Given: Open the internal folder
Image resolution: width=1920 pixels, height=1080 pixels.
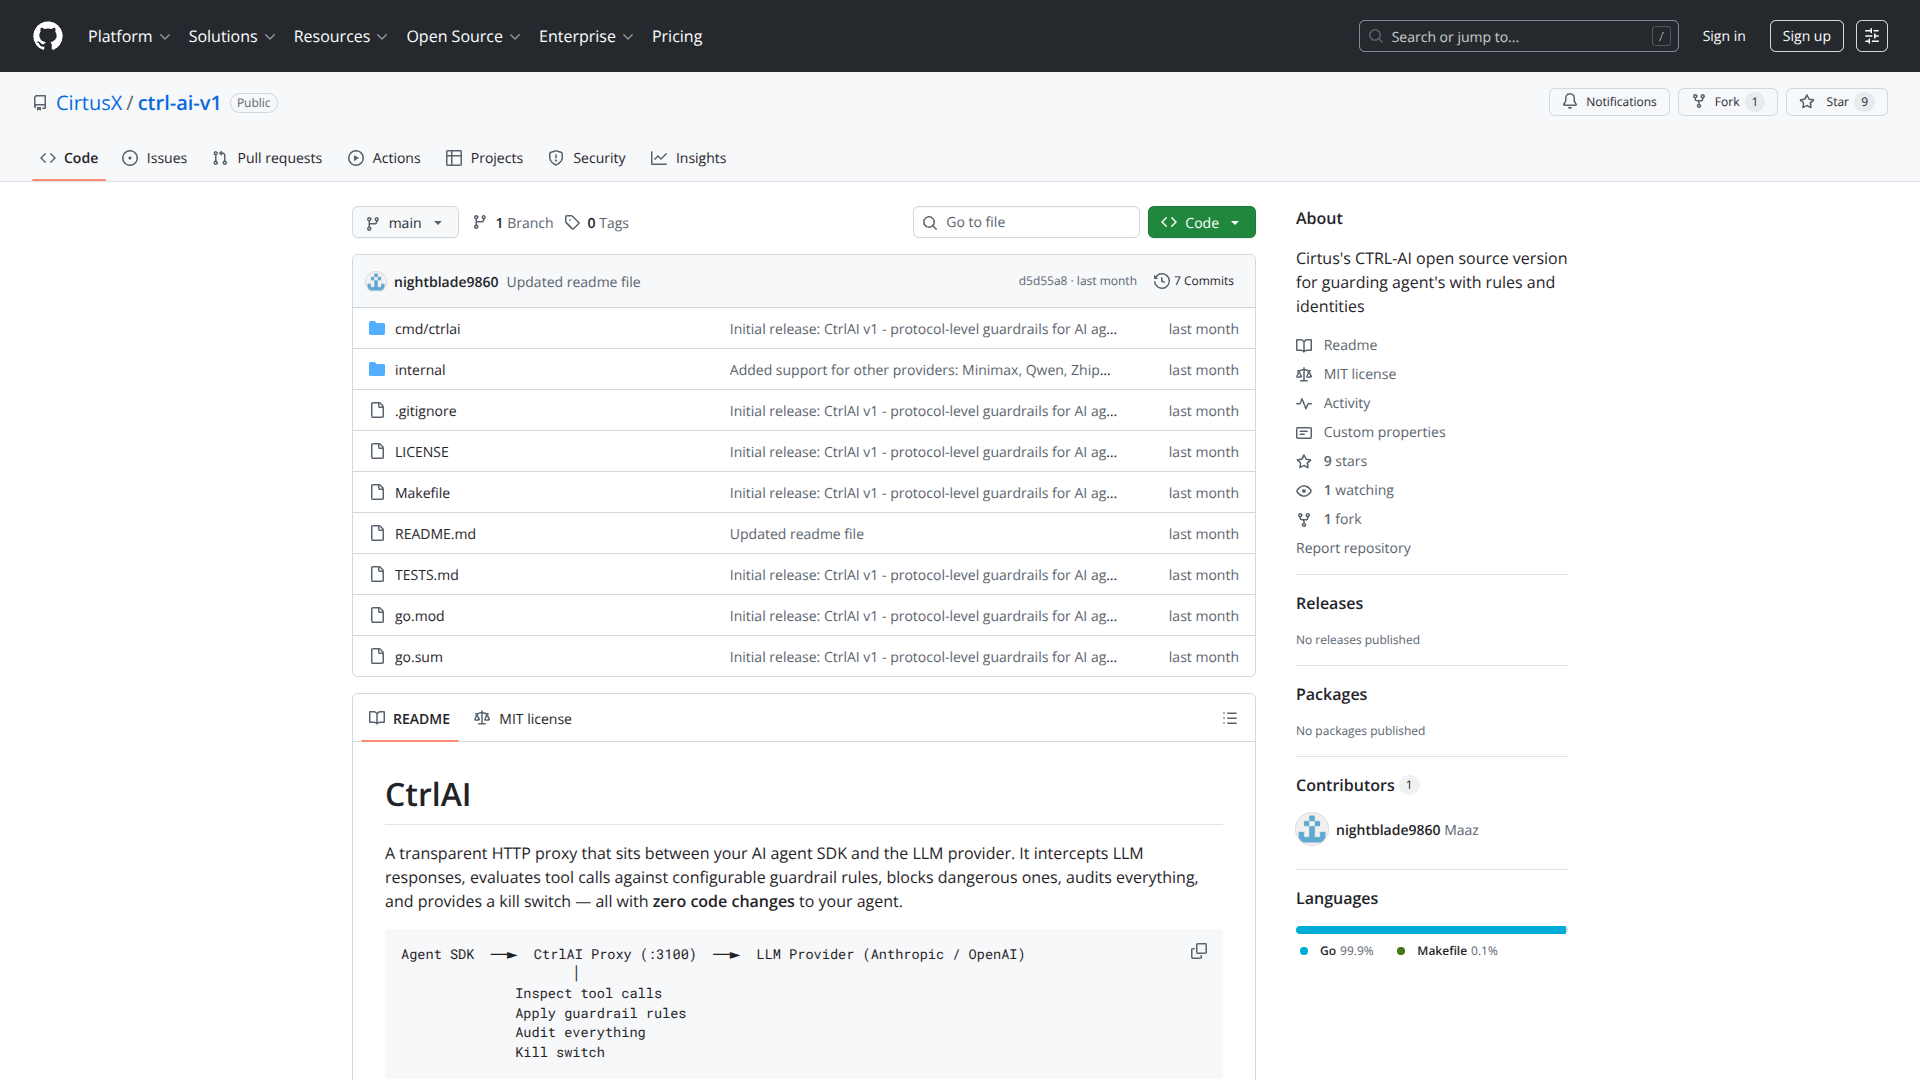Looking at the screenshot, I should tap(420, 370).
